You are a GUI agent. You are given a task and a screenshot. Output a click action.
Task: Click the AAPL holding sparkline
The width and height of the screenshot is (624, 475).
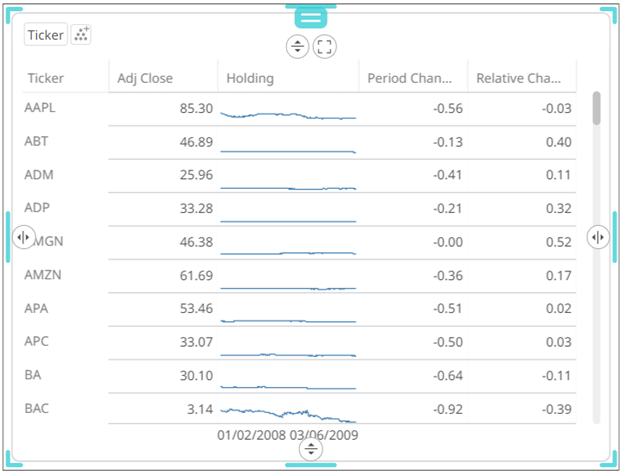tap(288, 115)
